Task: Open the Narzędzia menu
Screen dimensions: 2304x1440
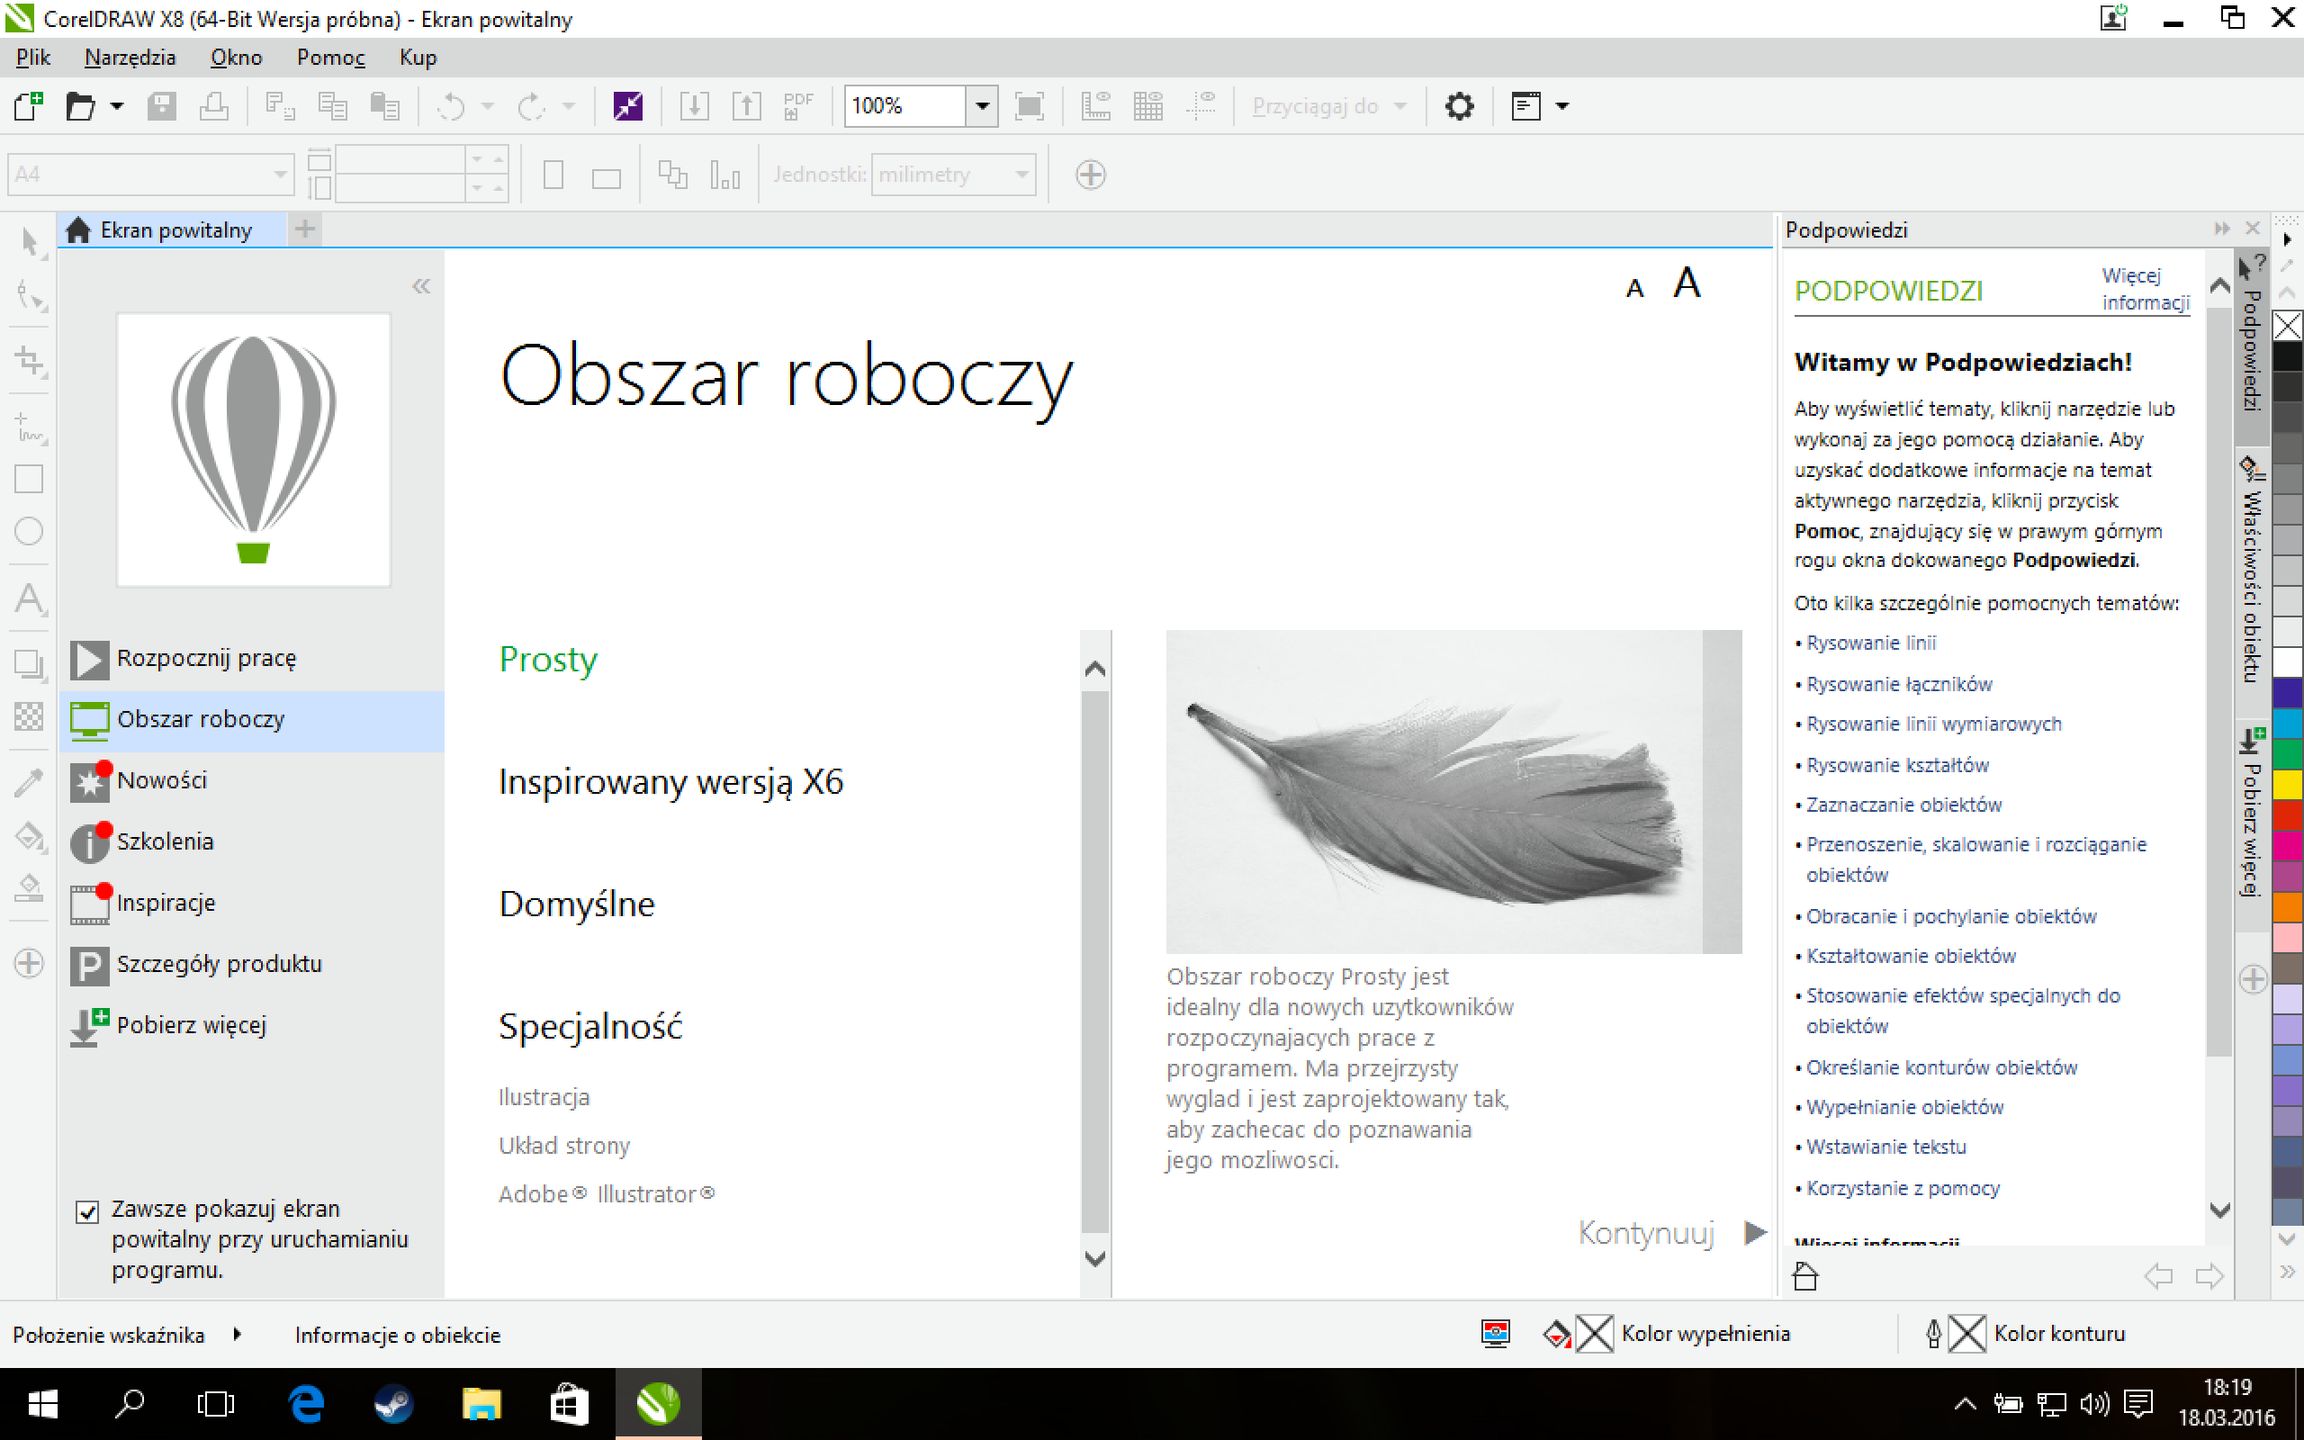Action: 130,57
